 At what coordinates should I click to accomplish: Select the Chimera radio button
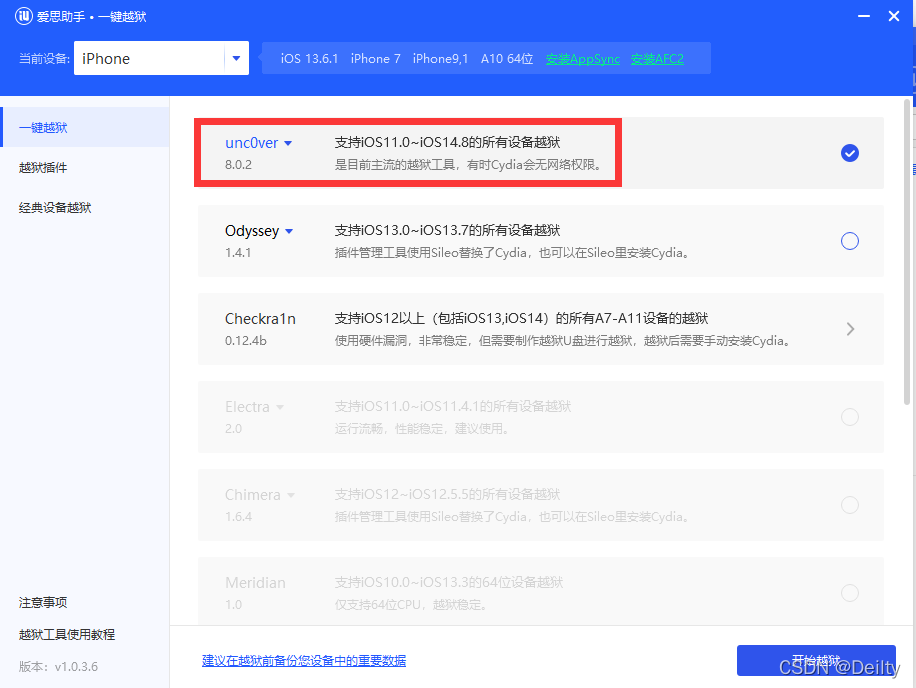coord(849,505)
